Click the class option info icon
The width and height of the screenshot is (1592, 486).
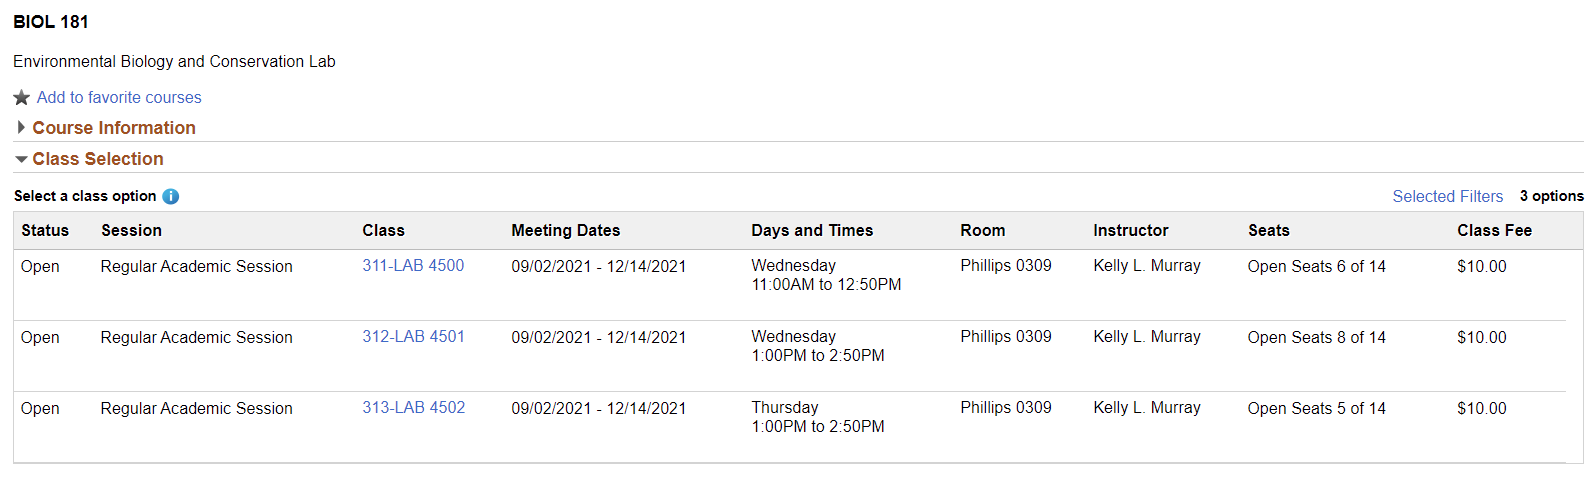[171, 196]
